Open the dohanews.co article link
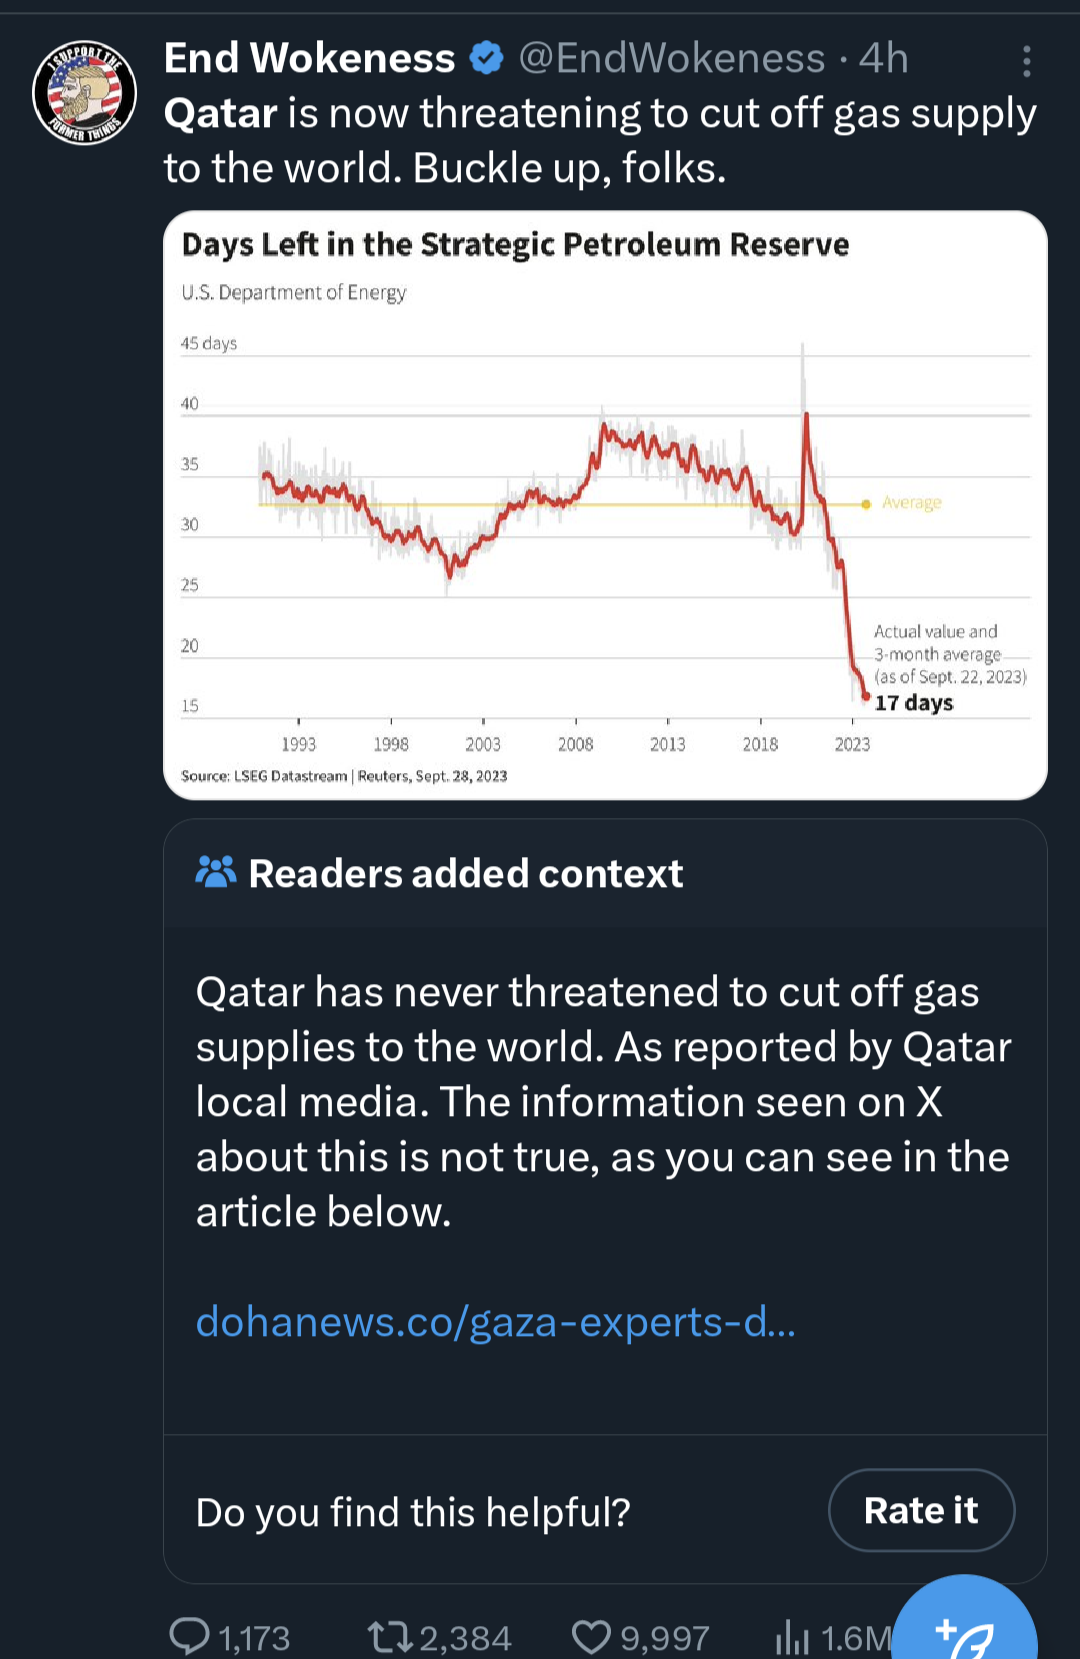Image resolution: width=1080 pixels, height=1659 pixels. pos(496,1321)
